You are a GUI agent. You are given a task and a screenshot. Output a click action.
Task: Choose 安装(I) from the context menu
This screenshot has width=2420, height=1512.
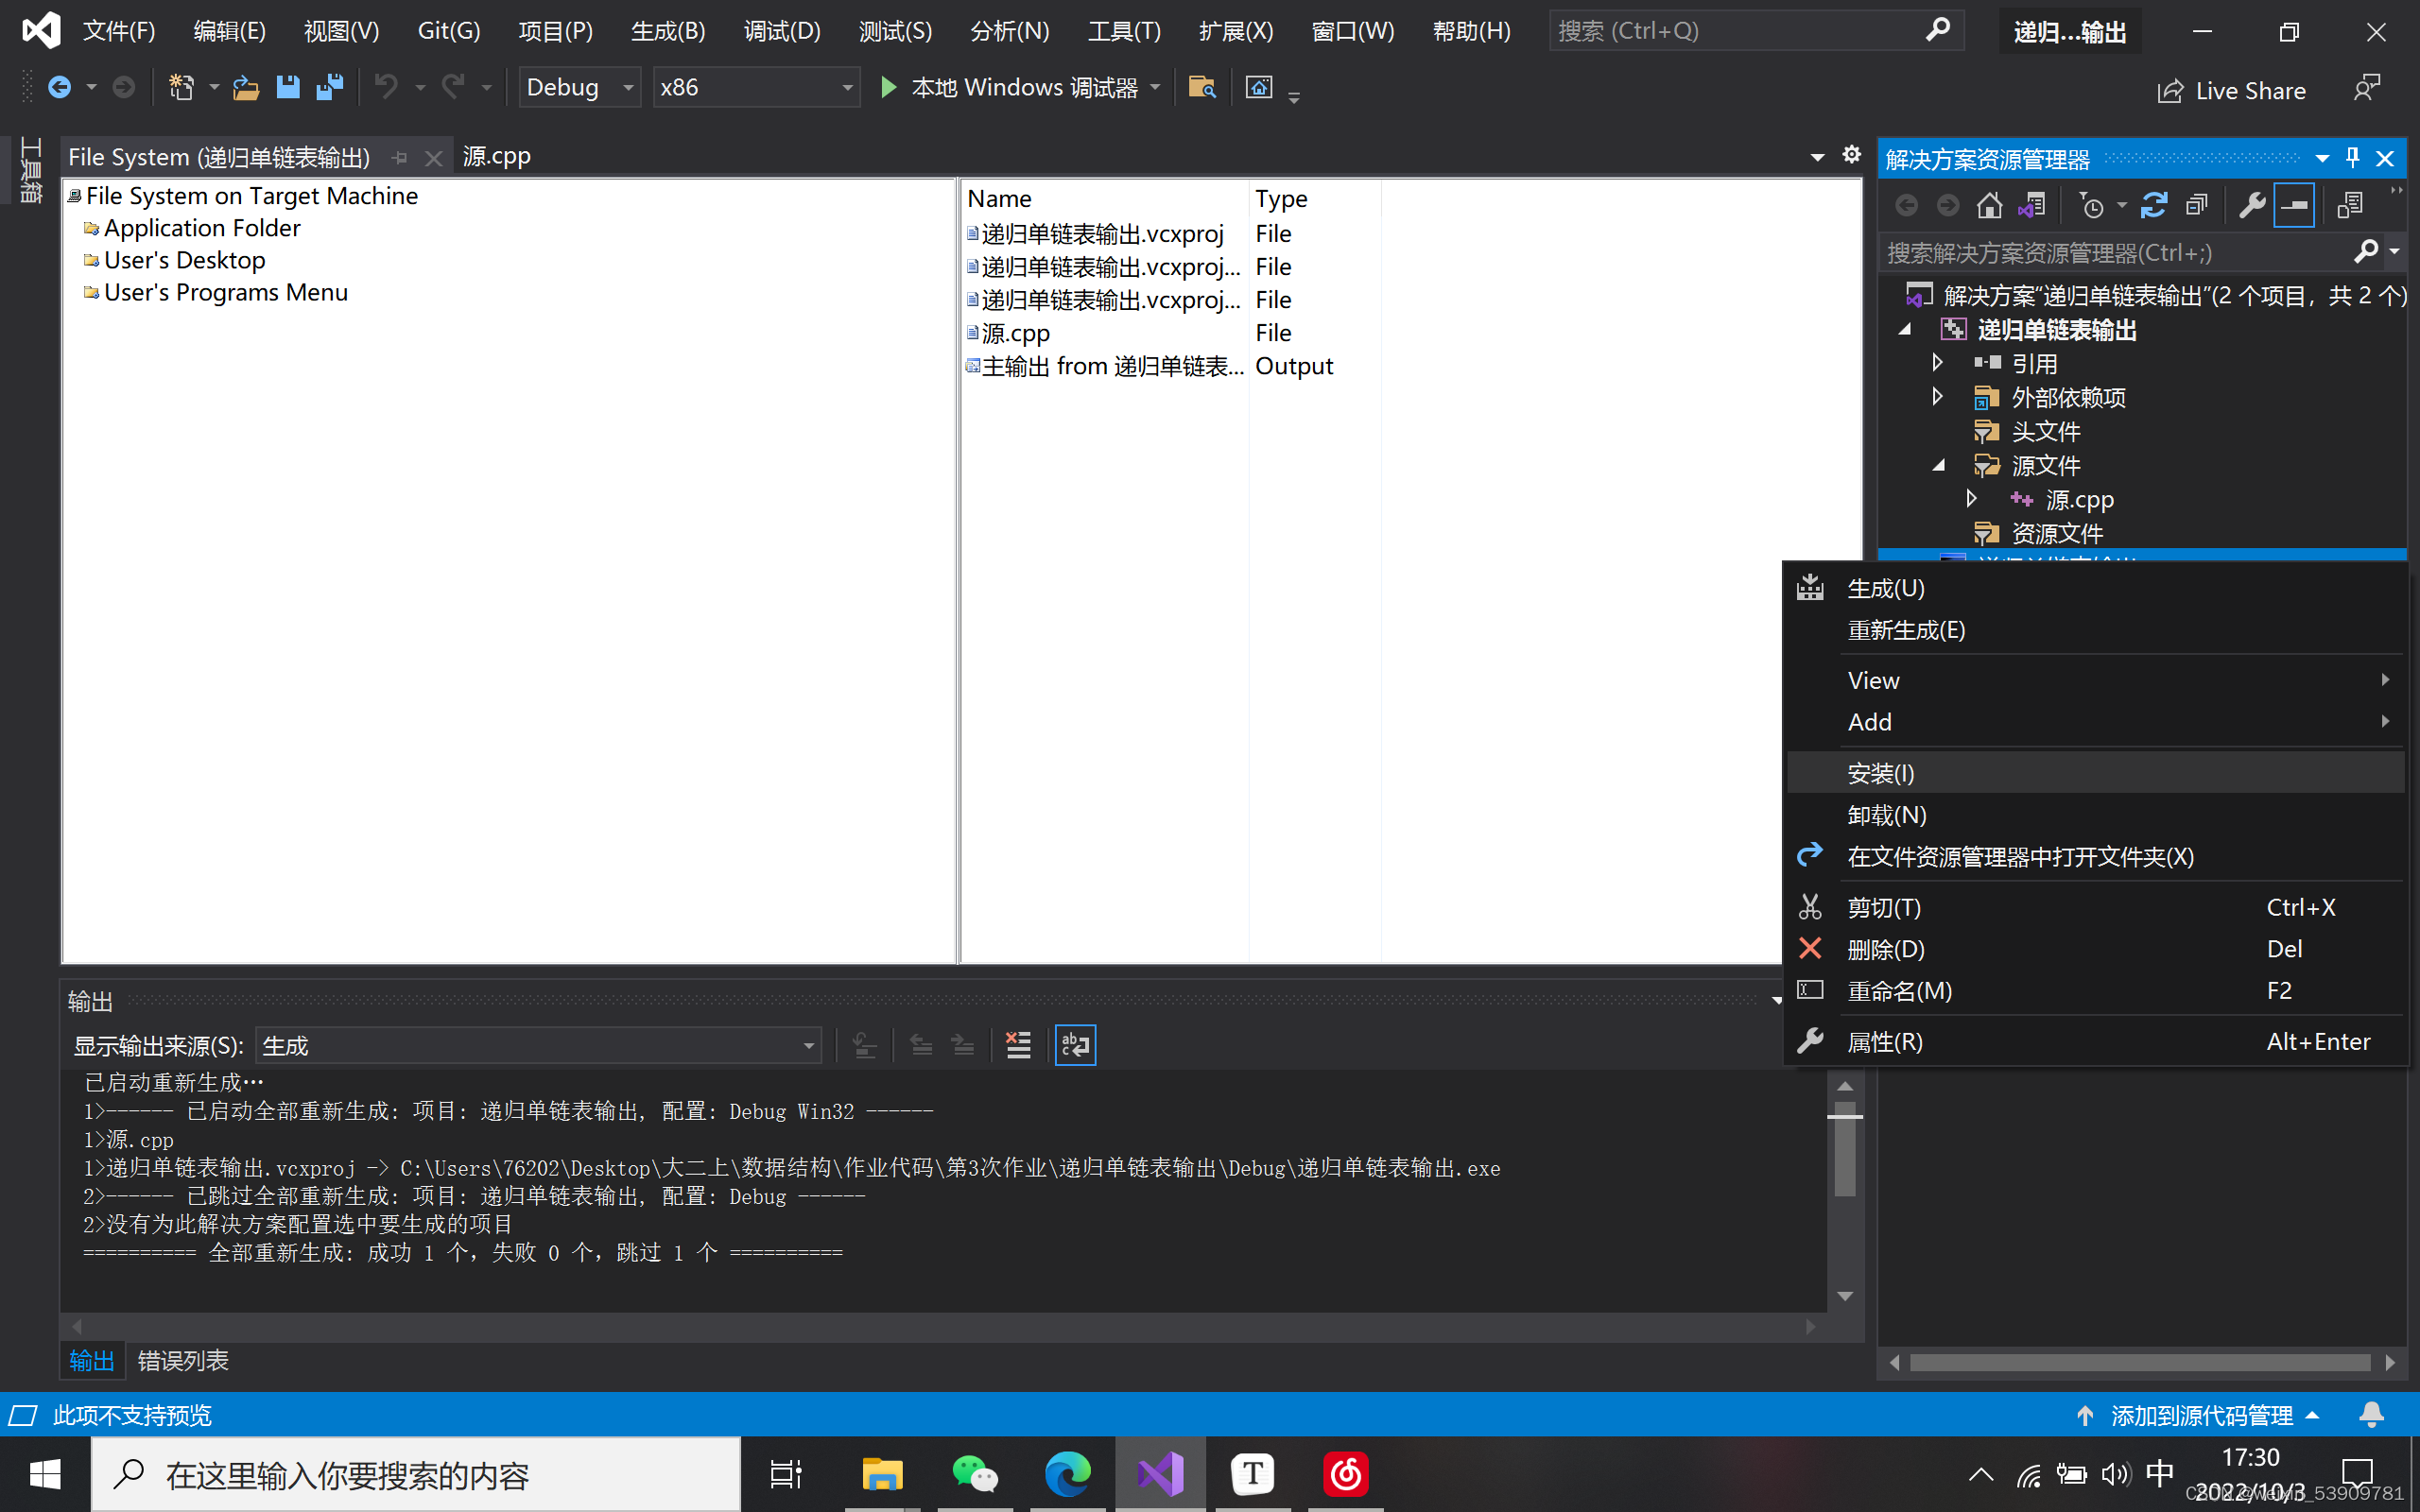pos(1880,773)
